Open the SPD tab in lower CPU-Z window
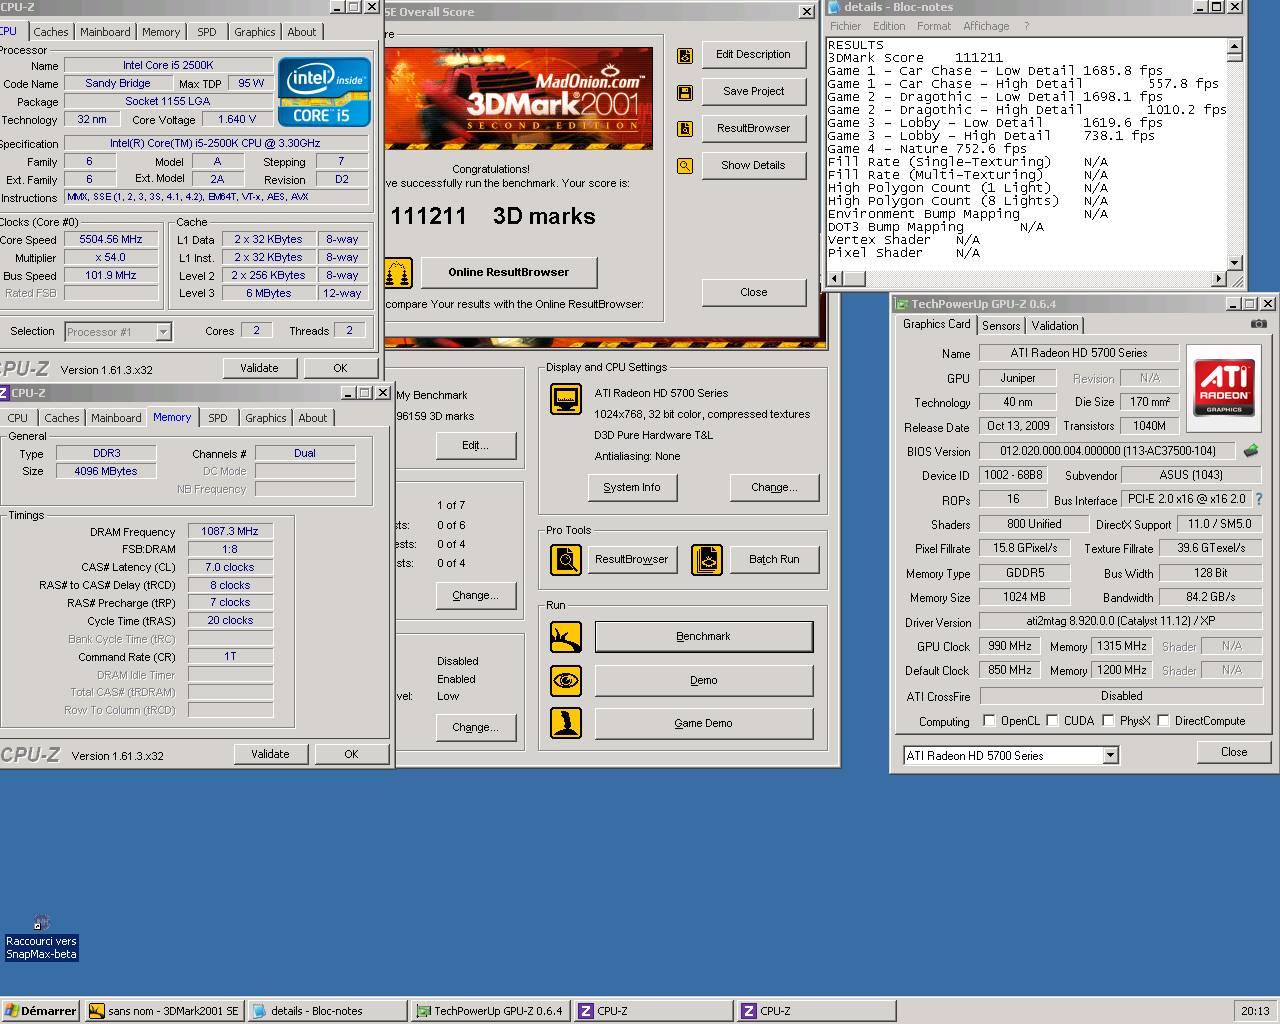1280x1024 pixels. coord(217,418)
